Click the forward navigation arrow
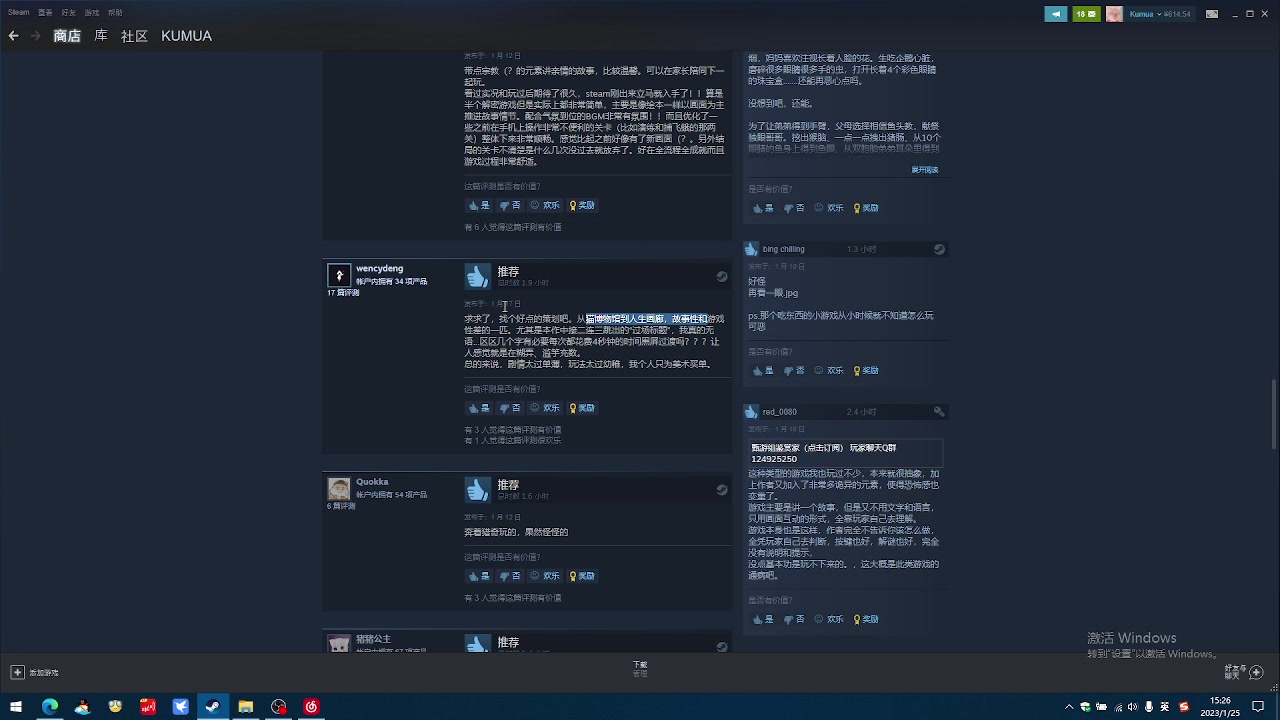1280x720 pixels. point(36,36)
